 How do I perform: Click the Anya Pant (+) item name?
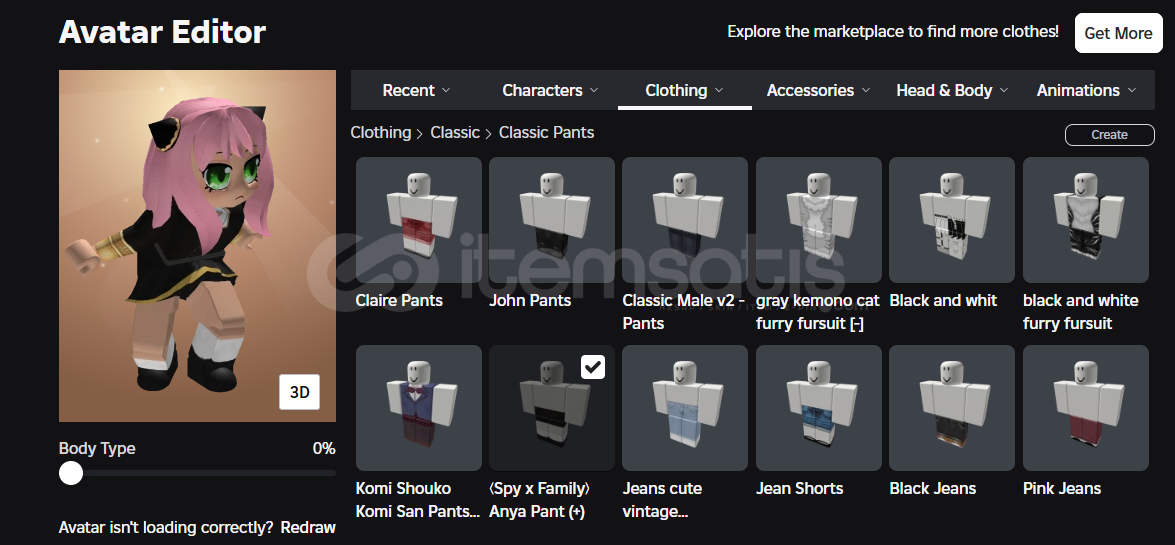540,500
